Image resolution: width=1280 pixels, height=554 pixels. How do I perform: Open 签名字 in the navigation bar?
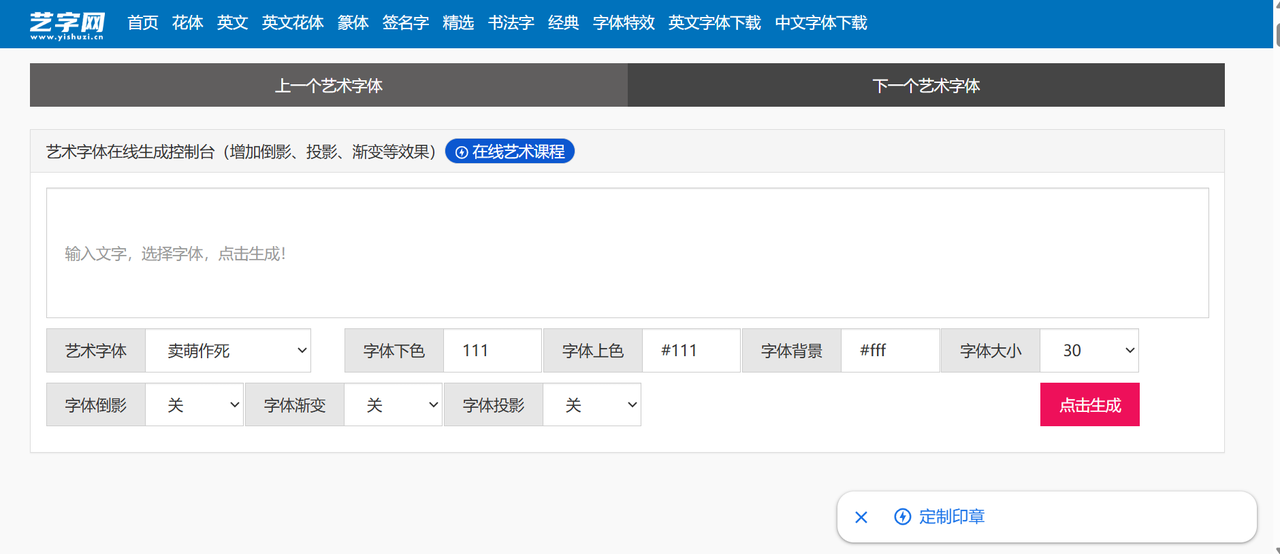[405, 23]
